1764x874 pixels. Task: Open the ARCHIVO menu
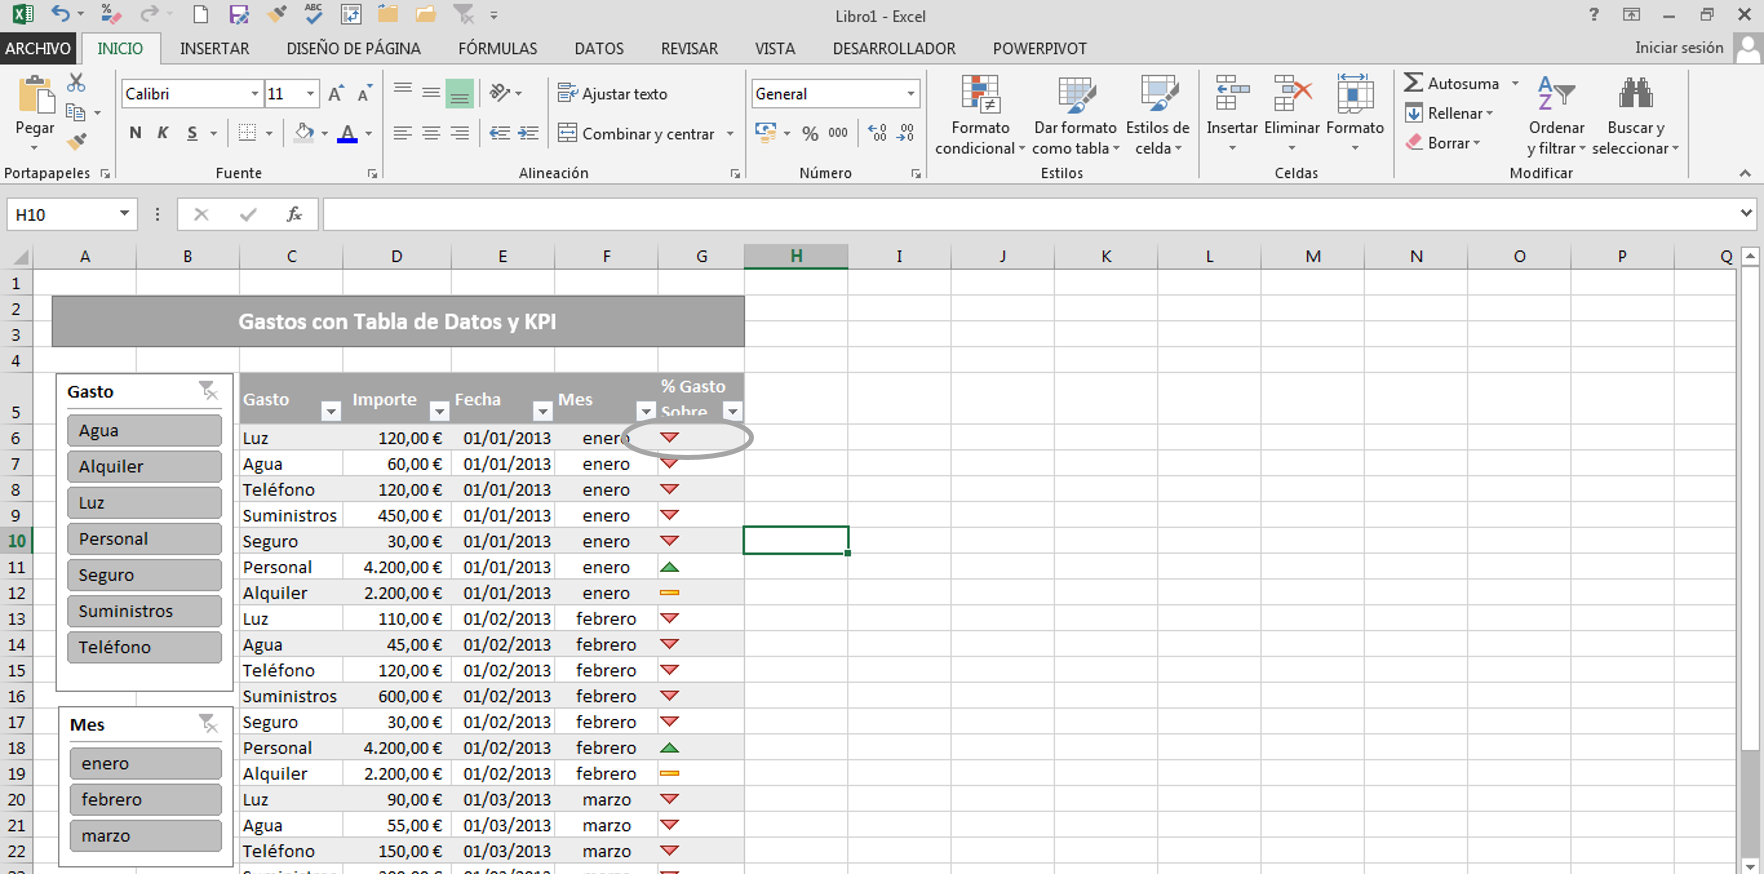pos(38,48)
